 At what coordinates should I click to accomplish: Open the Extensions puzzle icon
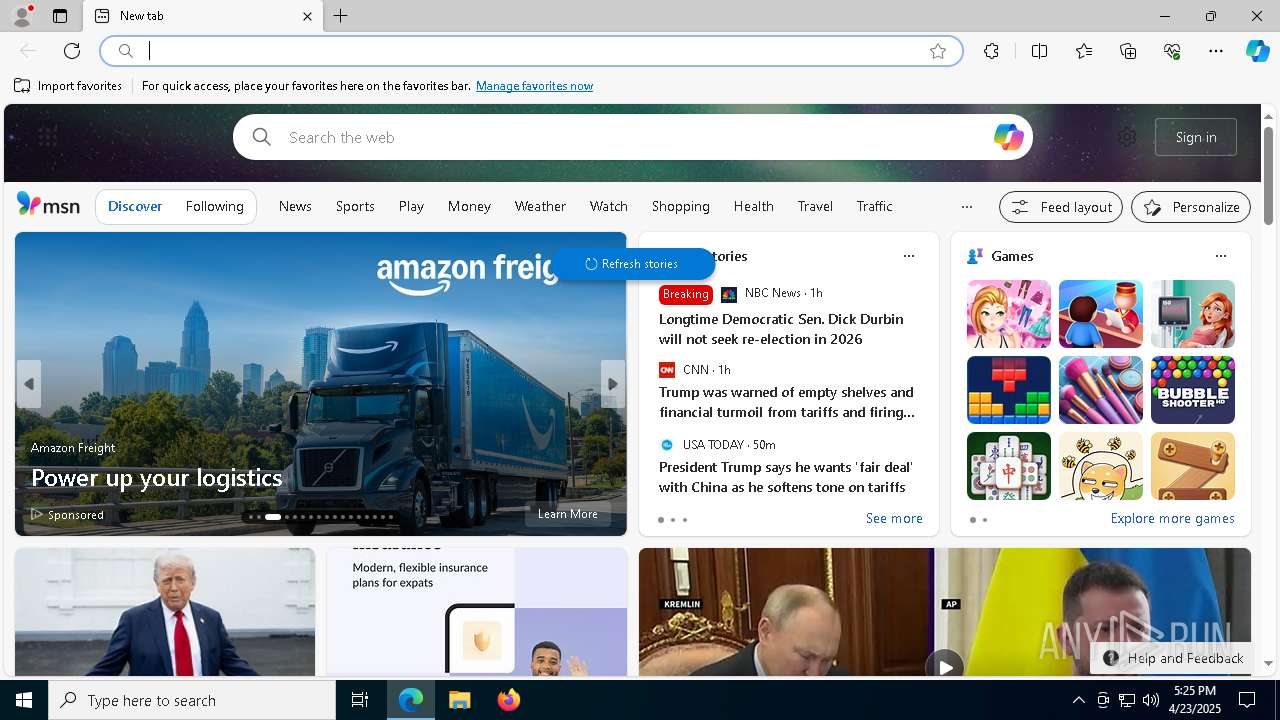click(x=991, y=51)
